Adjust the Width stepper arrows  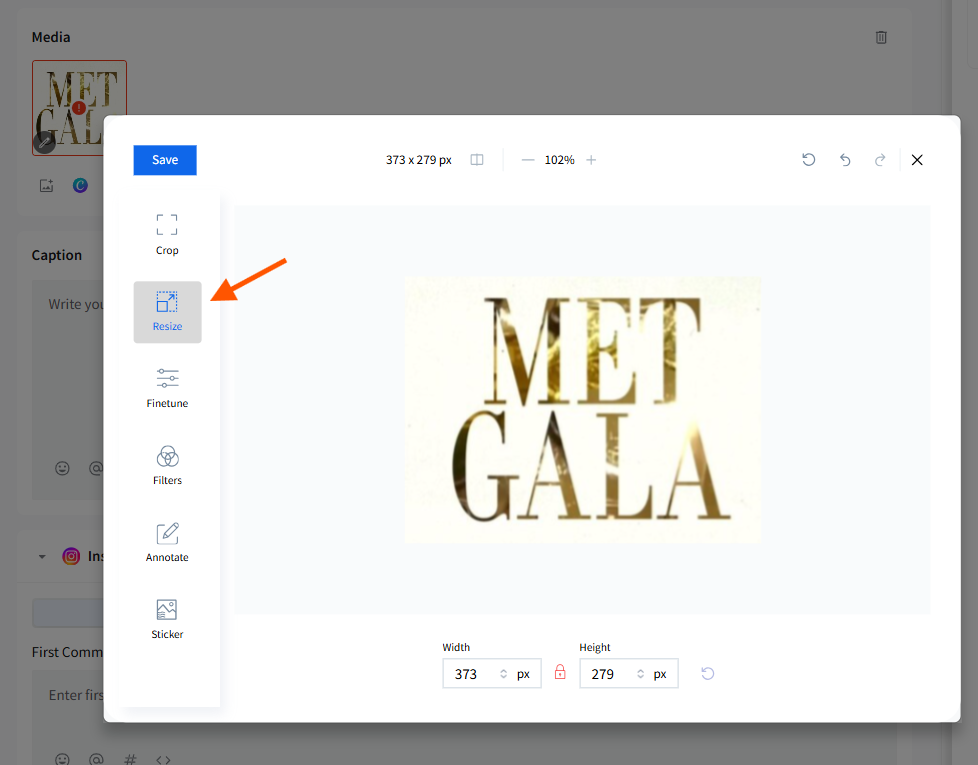click(x=503, y=674)
